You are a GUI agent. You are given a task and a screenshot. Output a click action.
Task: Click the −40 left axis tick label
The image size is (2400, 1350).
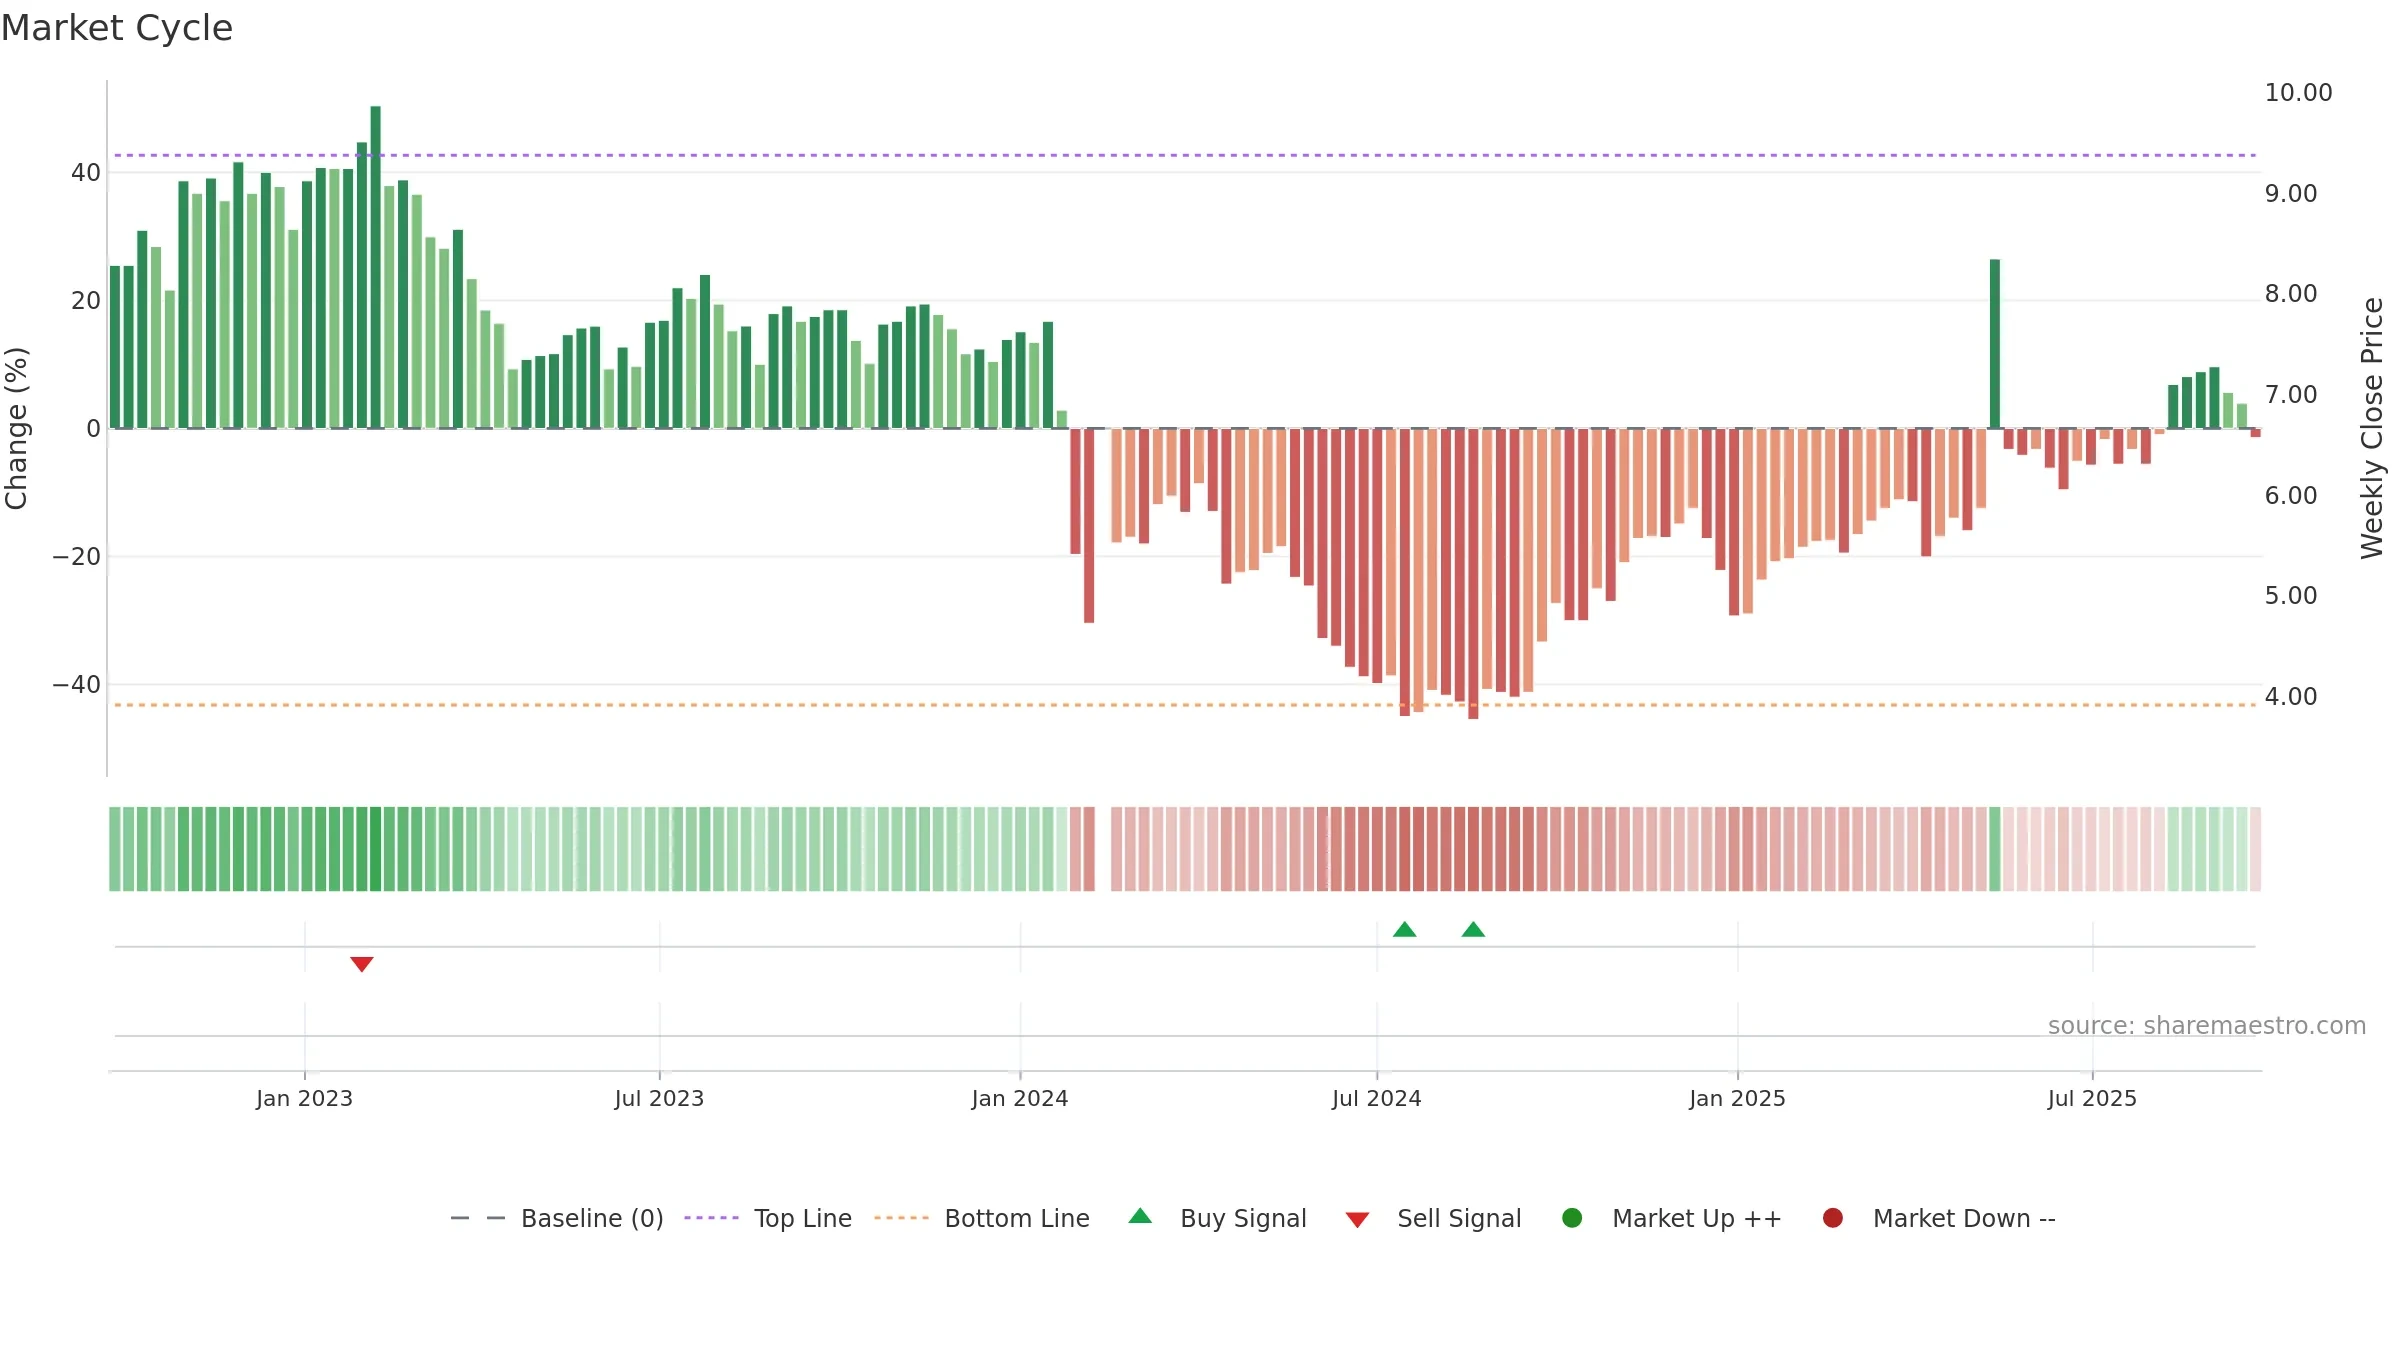tap(77, 684)
